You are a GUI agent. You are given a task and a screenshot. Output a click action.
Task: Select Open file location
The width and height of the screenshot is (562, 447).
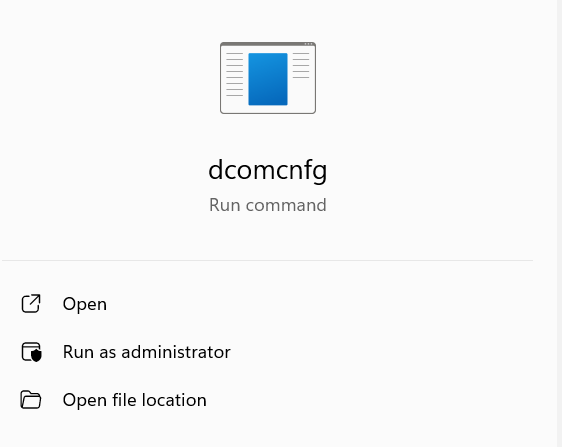(134, 400)
